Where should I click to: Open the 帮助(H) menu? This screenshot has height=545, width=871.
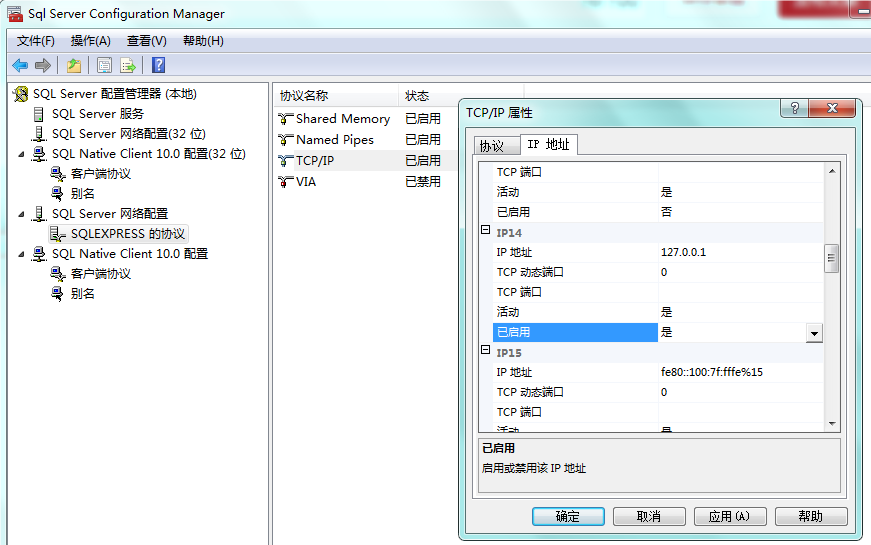203,41
